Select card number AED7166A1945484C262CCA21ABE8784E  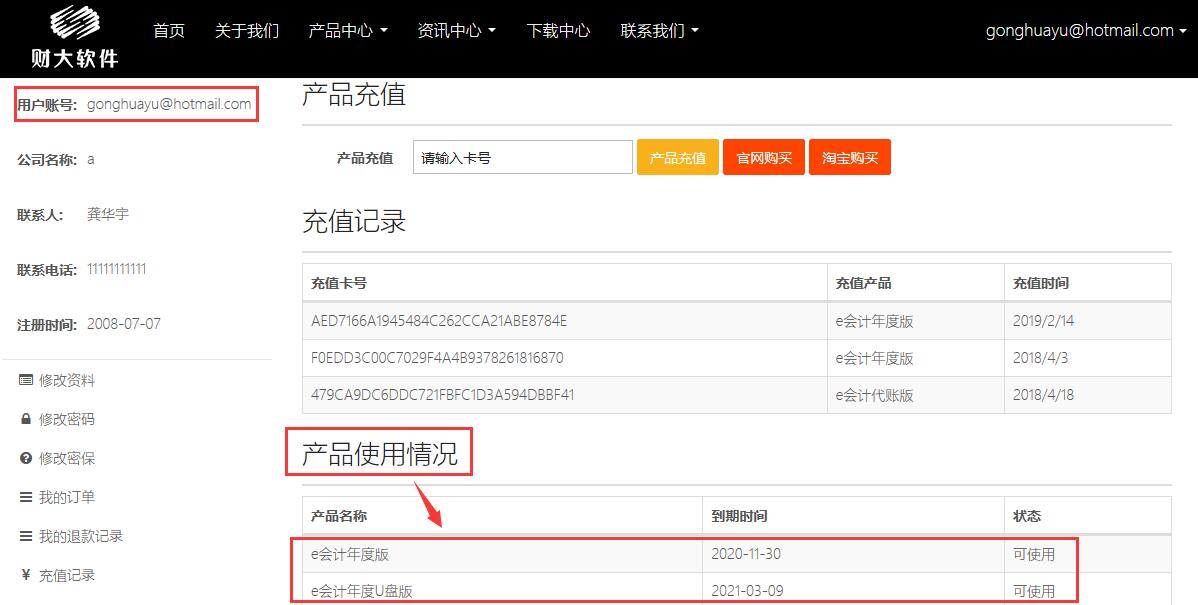439,321
